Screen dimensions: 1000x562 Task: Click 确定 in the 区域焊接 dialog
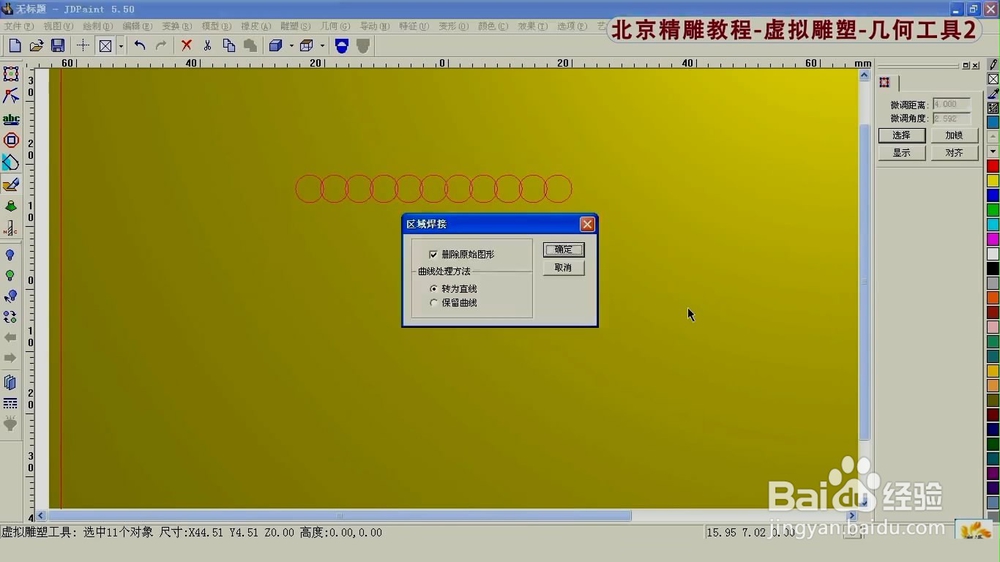(x=563, y=249)
